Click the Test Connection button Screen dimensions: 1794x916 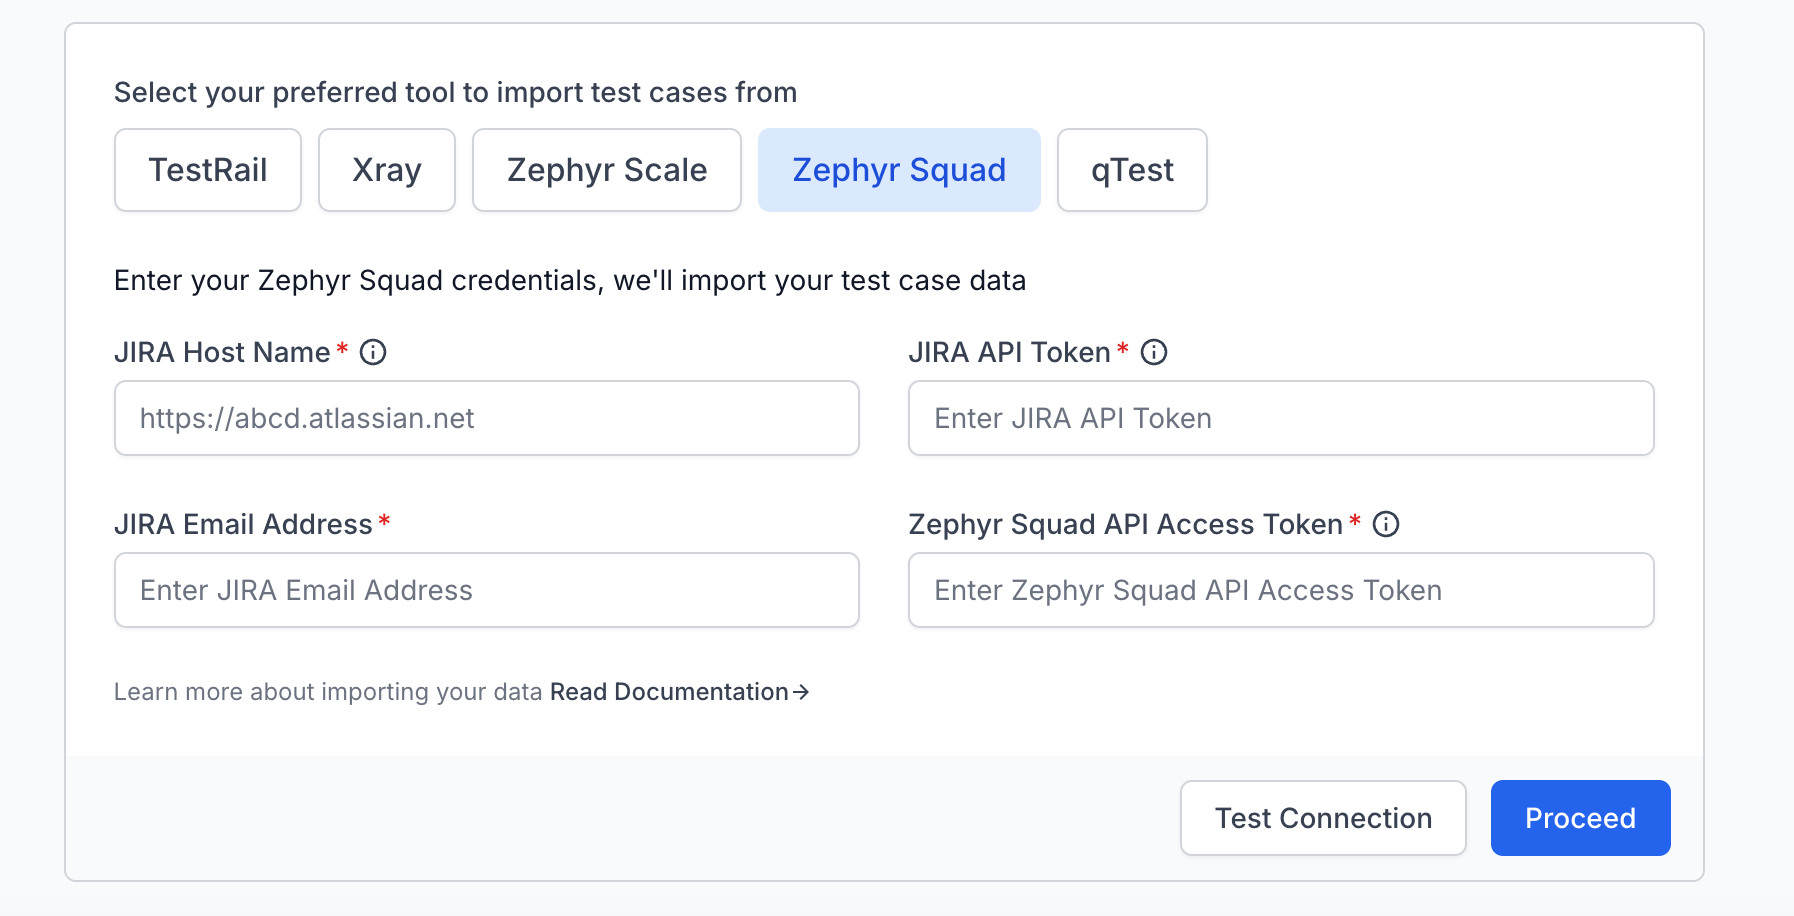(x=1323, y=818)
